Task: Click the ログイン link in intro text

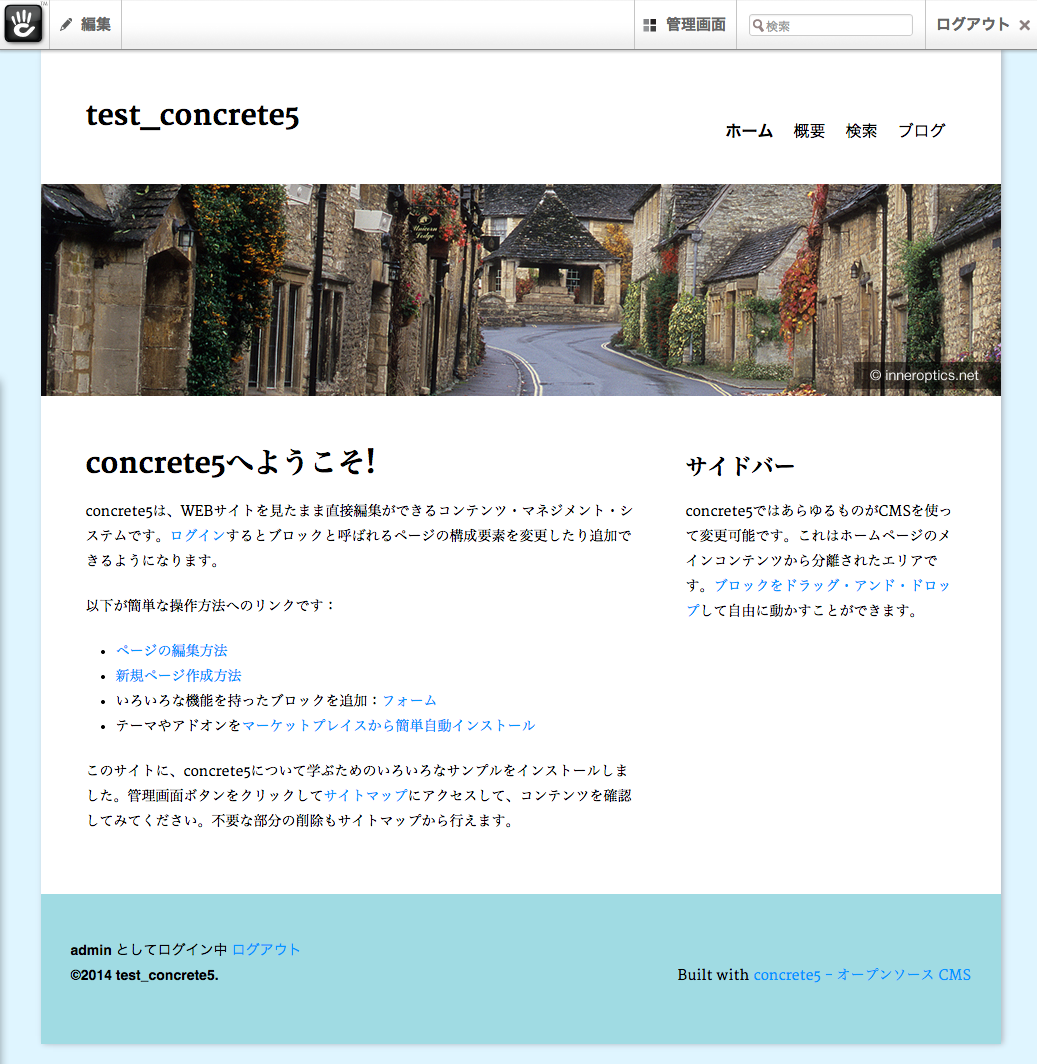Action: pos(197,535)
